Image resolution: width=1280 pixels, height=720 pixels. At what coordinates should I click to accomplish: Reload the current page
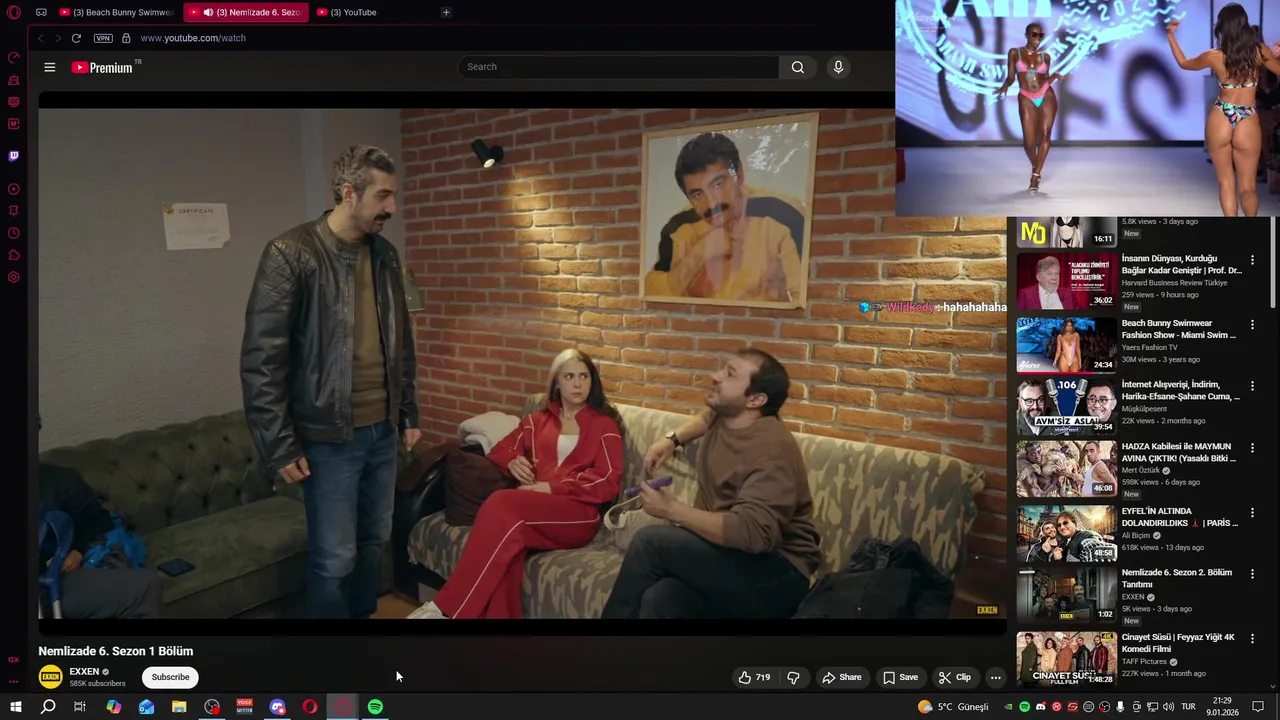[x=76, y=38]
